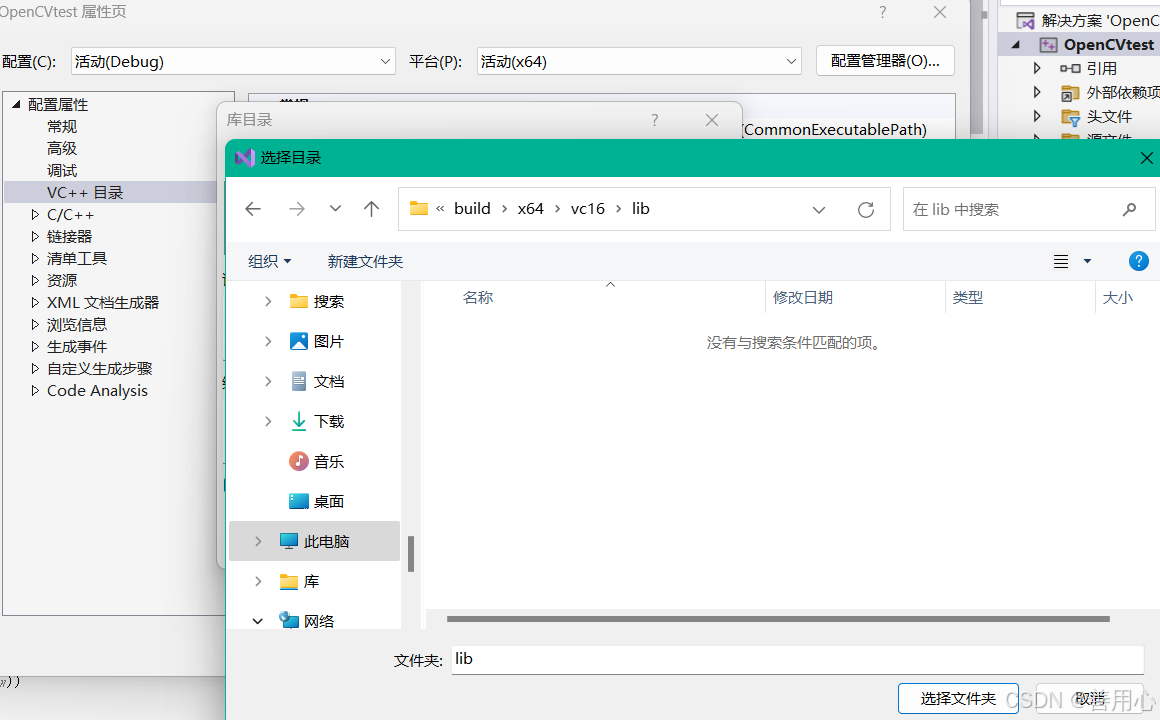The height and width of the screenshot is (720, 1160).
Task: Sort by 名称 column
Action: pyautogui.click(x=478, y=297)
